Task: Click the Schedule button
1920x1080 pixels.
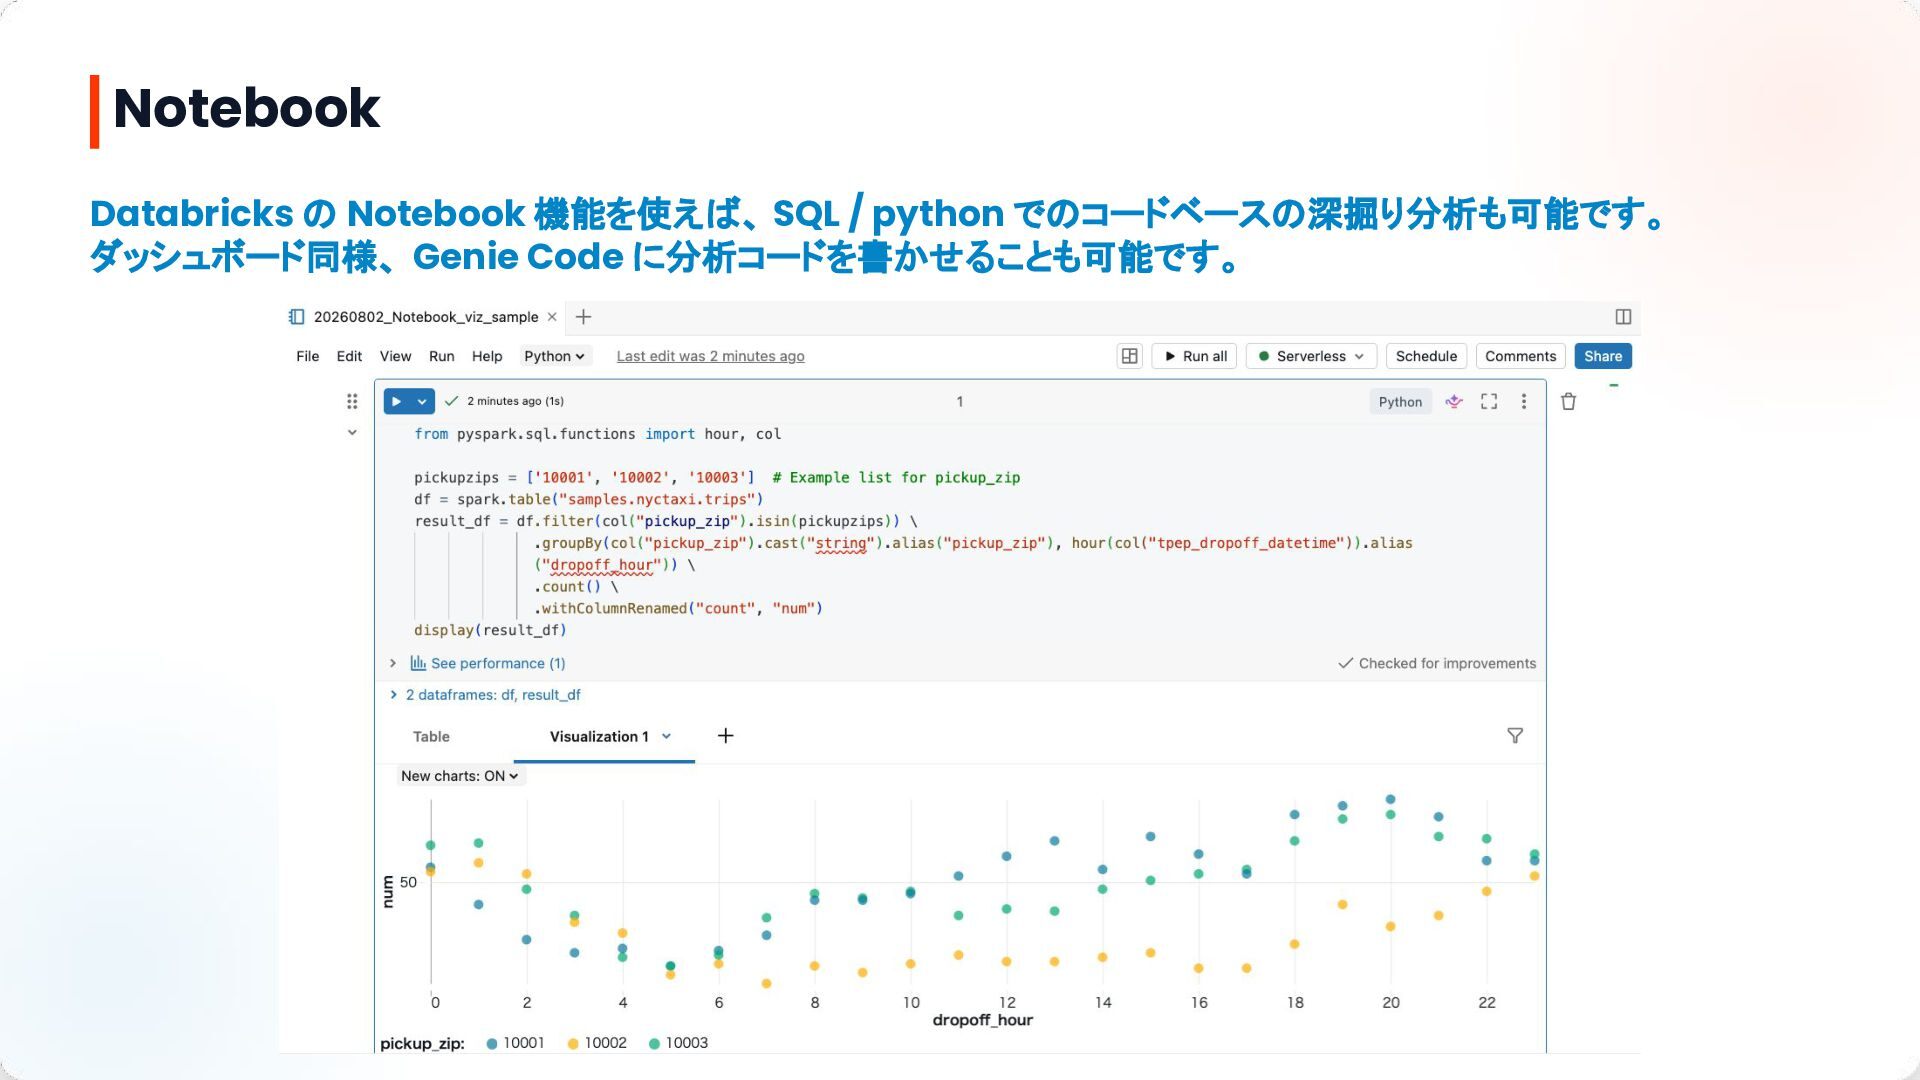Action: click(1426, 356)
